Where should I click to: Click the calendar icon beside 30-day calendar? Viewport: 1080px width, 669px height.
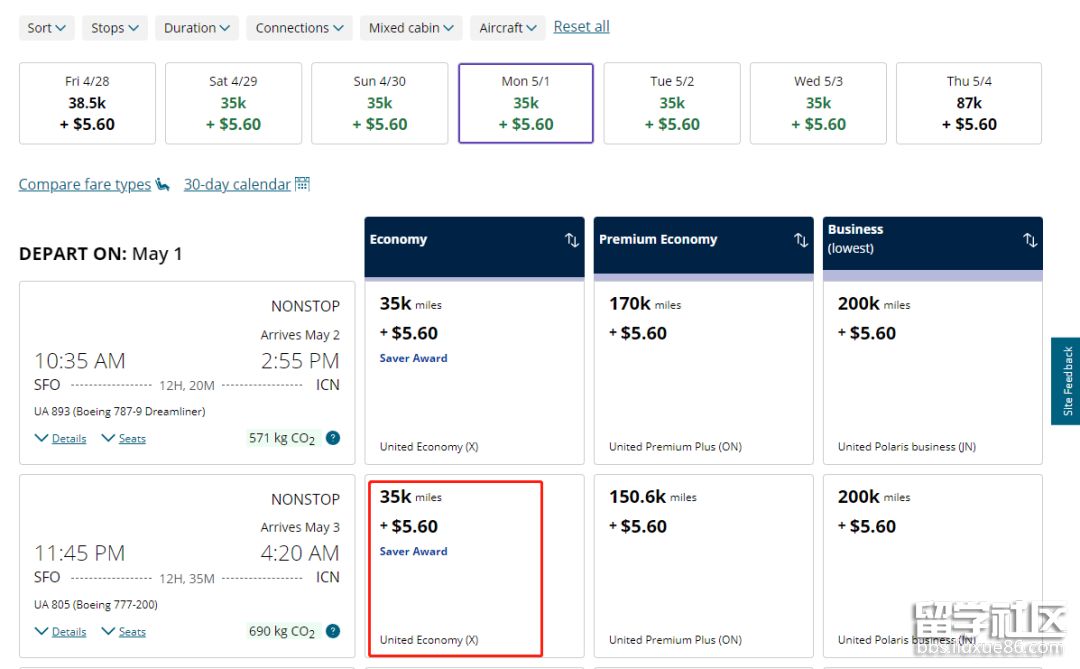(302, 184)
